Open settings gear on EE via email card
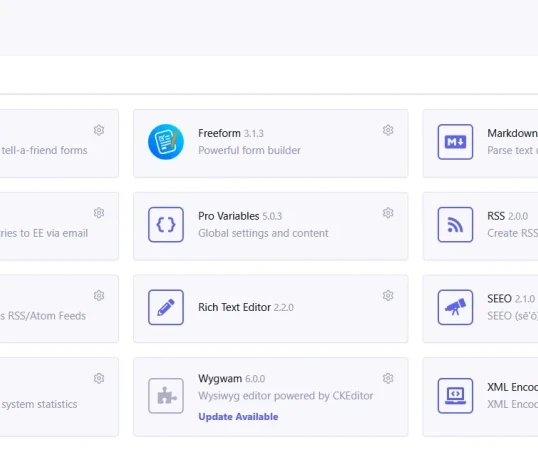Viewport: 538px width, 450px height. tap(99, 213)
